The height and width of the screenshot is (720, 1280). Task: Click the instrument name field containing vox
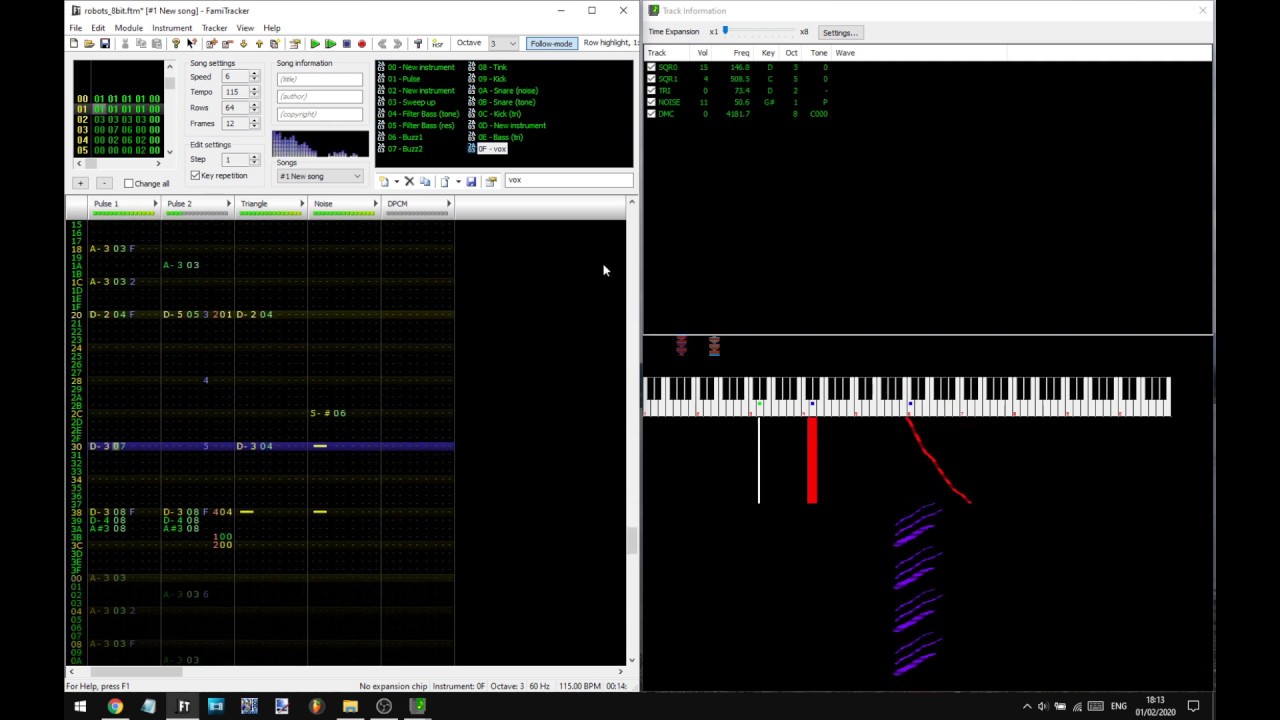568,180
